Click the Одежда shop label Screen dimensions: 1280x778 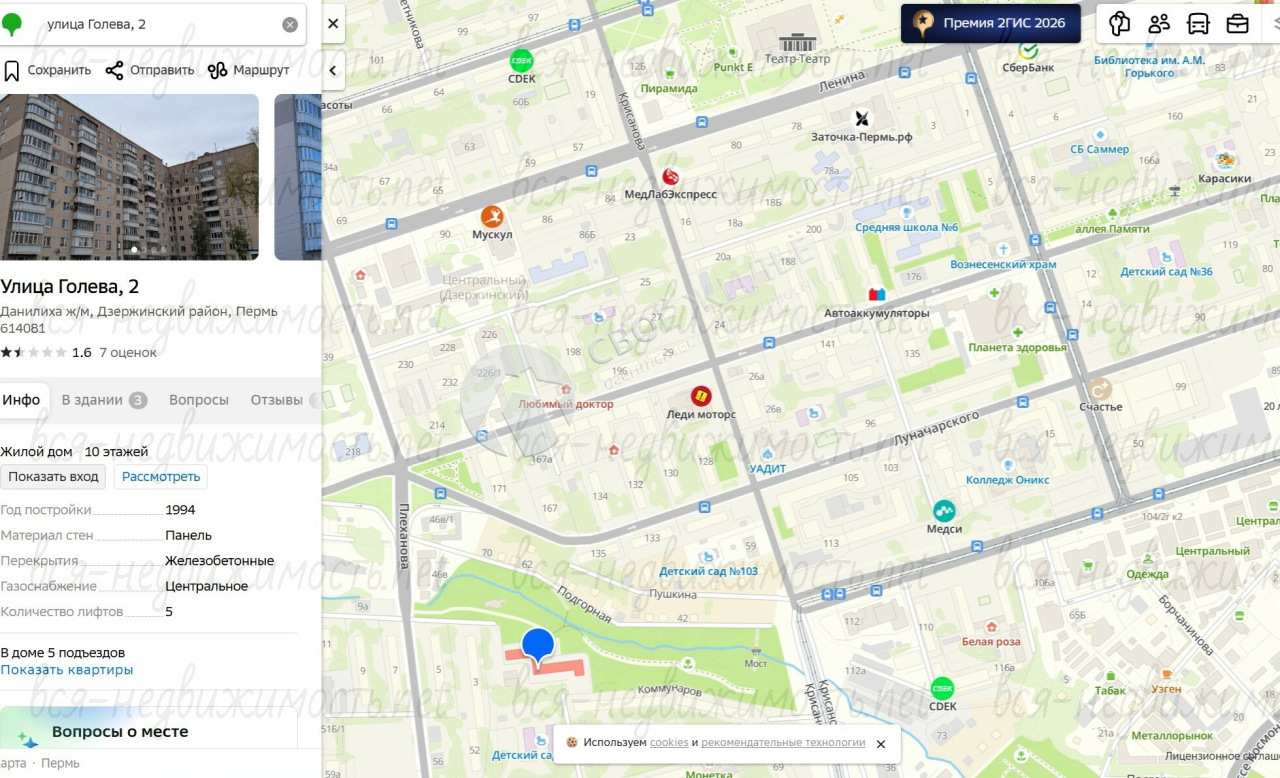tap(1147, 574)
